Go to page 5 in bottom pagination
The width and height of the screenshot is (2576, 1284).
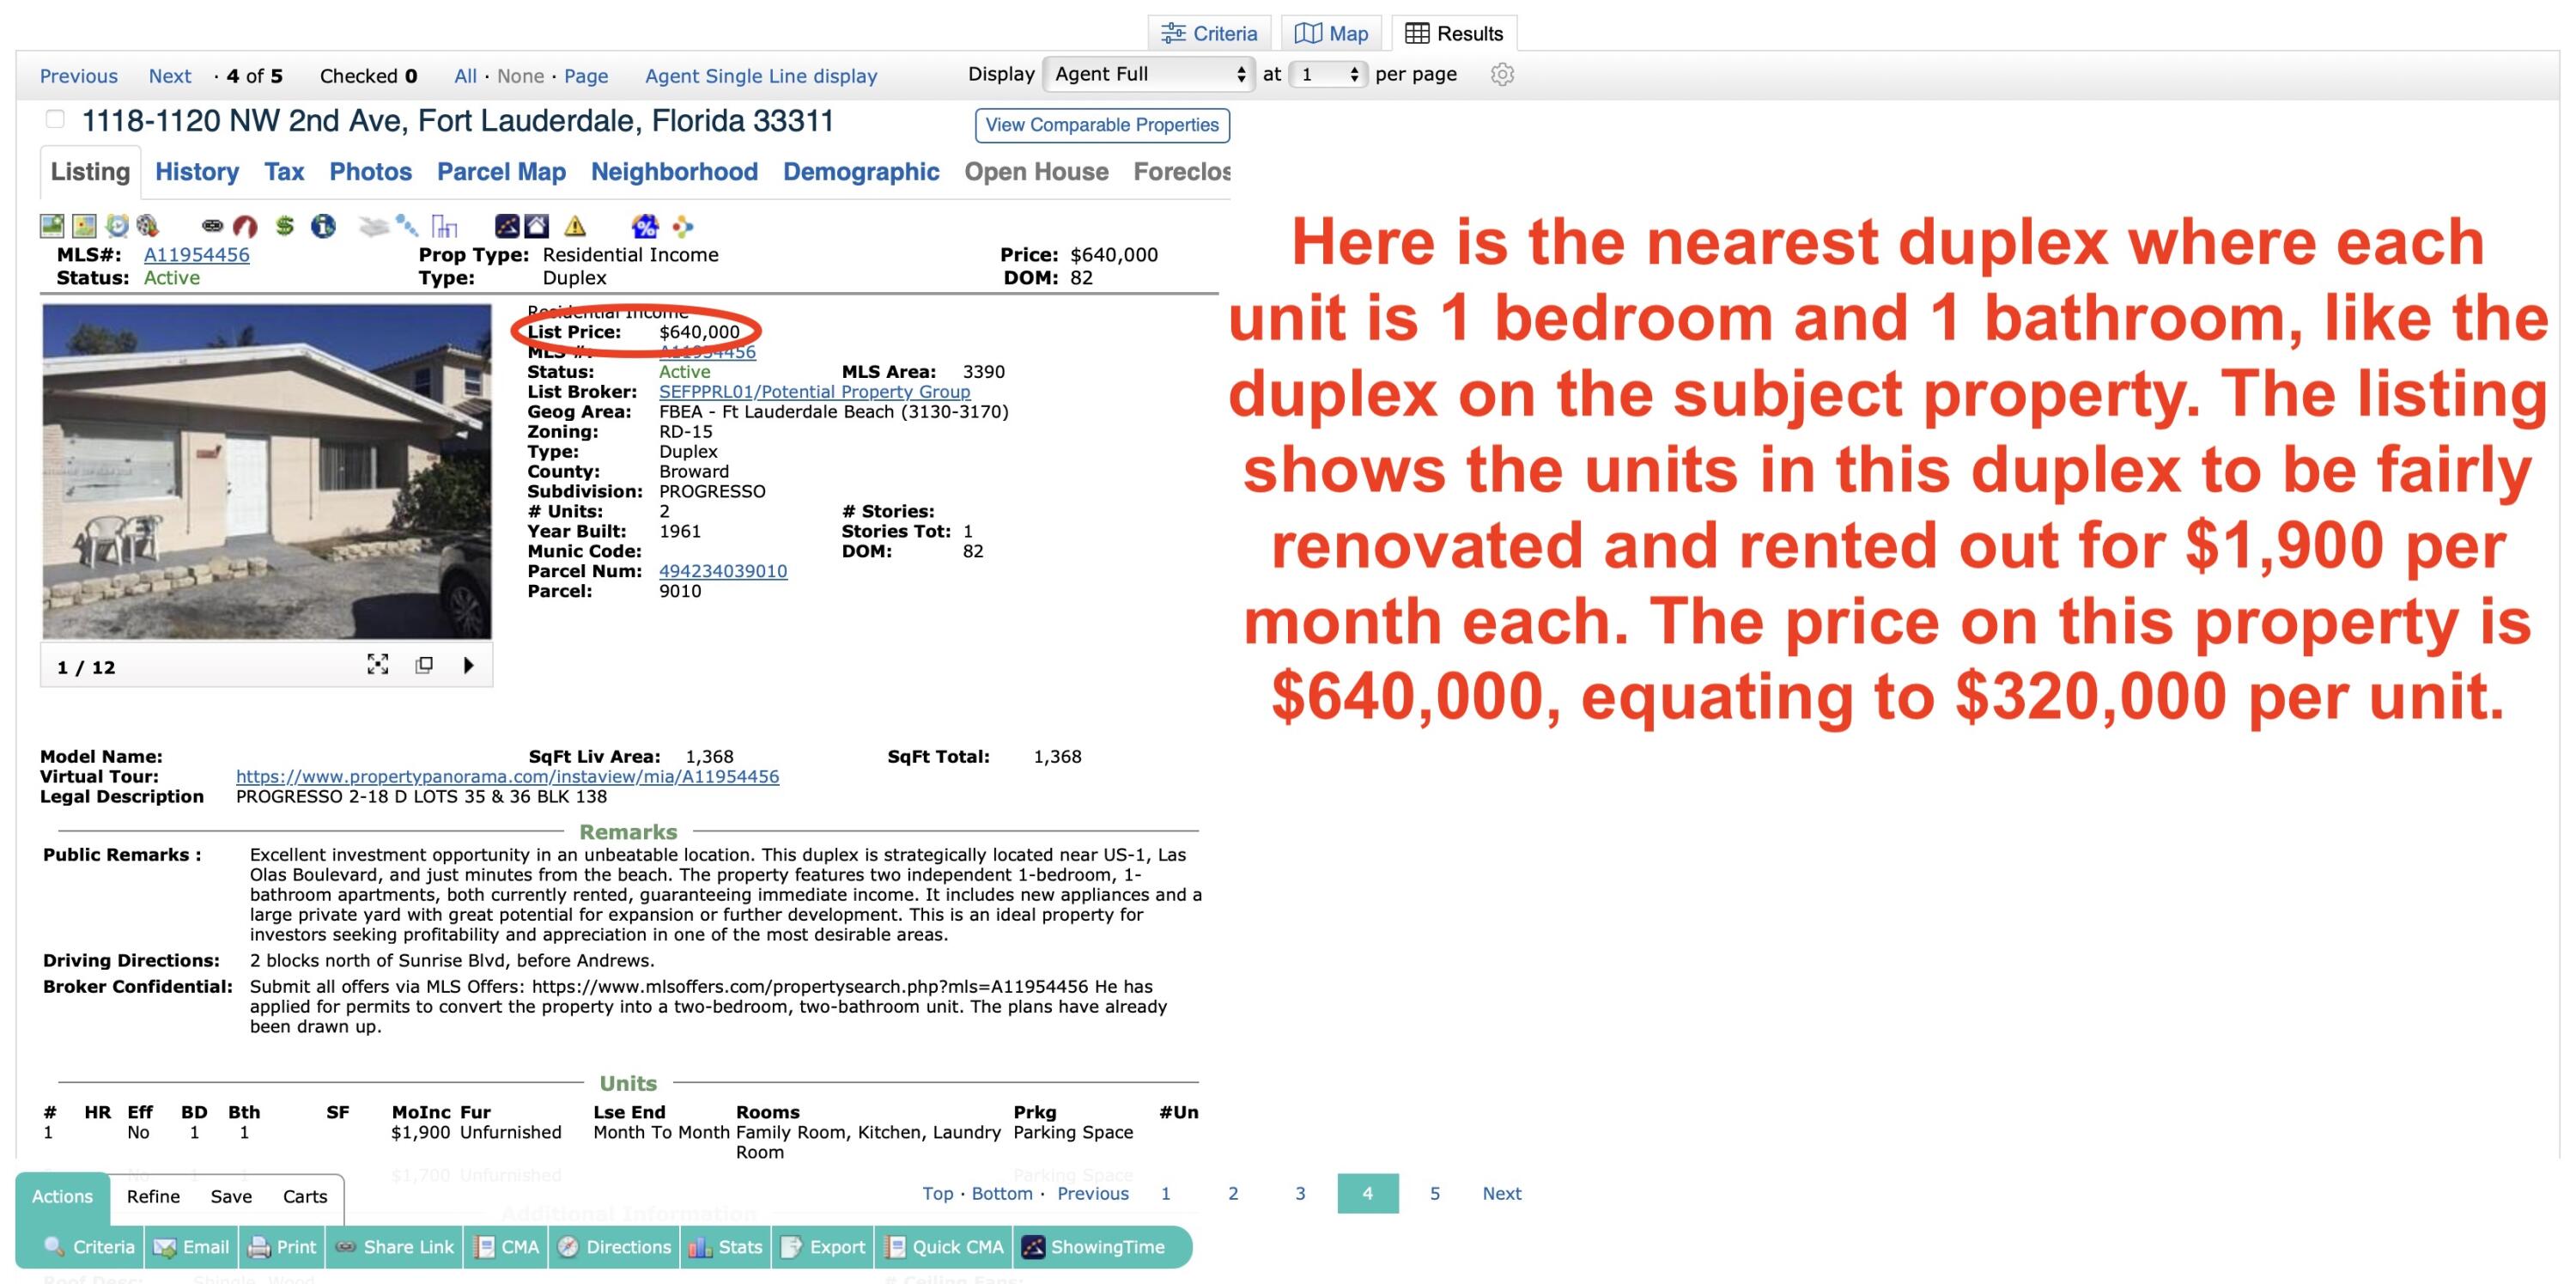tap(1434, 1193)
